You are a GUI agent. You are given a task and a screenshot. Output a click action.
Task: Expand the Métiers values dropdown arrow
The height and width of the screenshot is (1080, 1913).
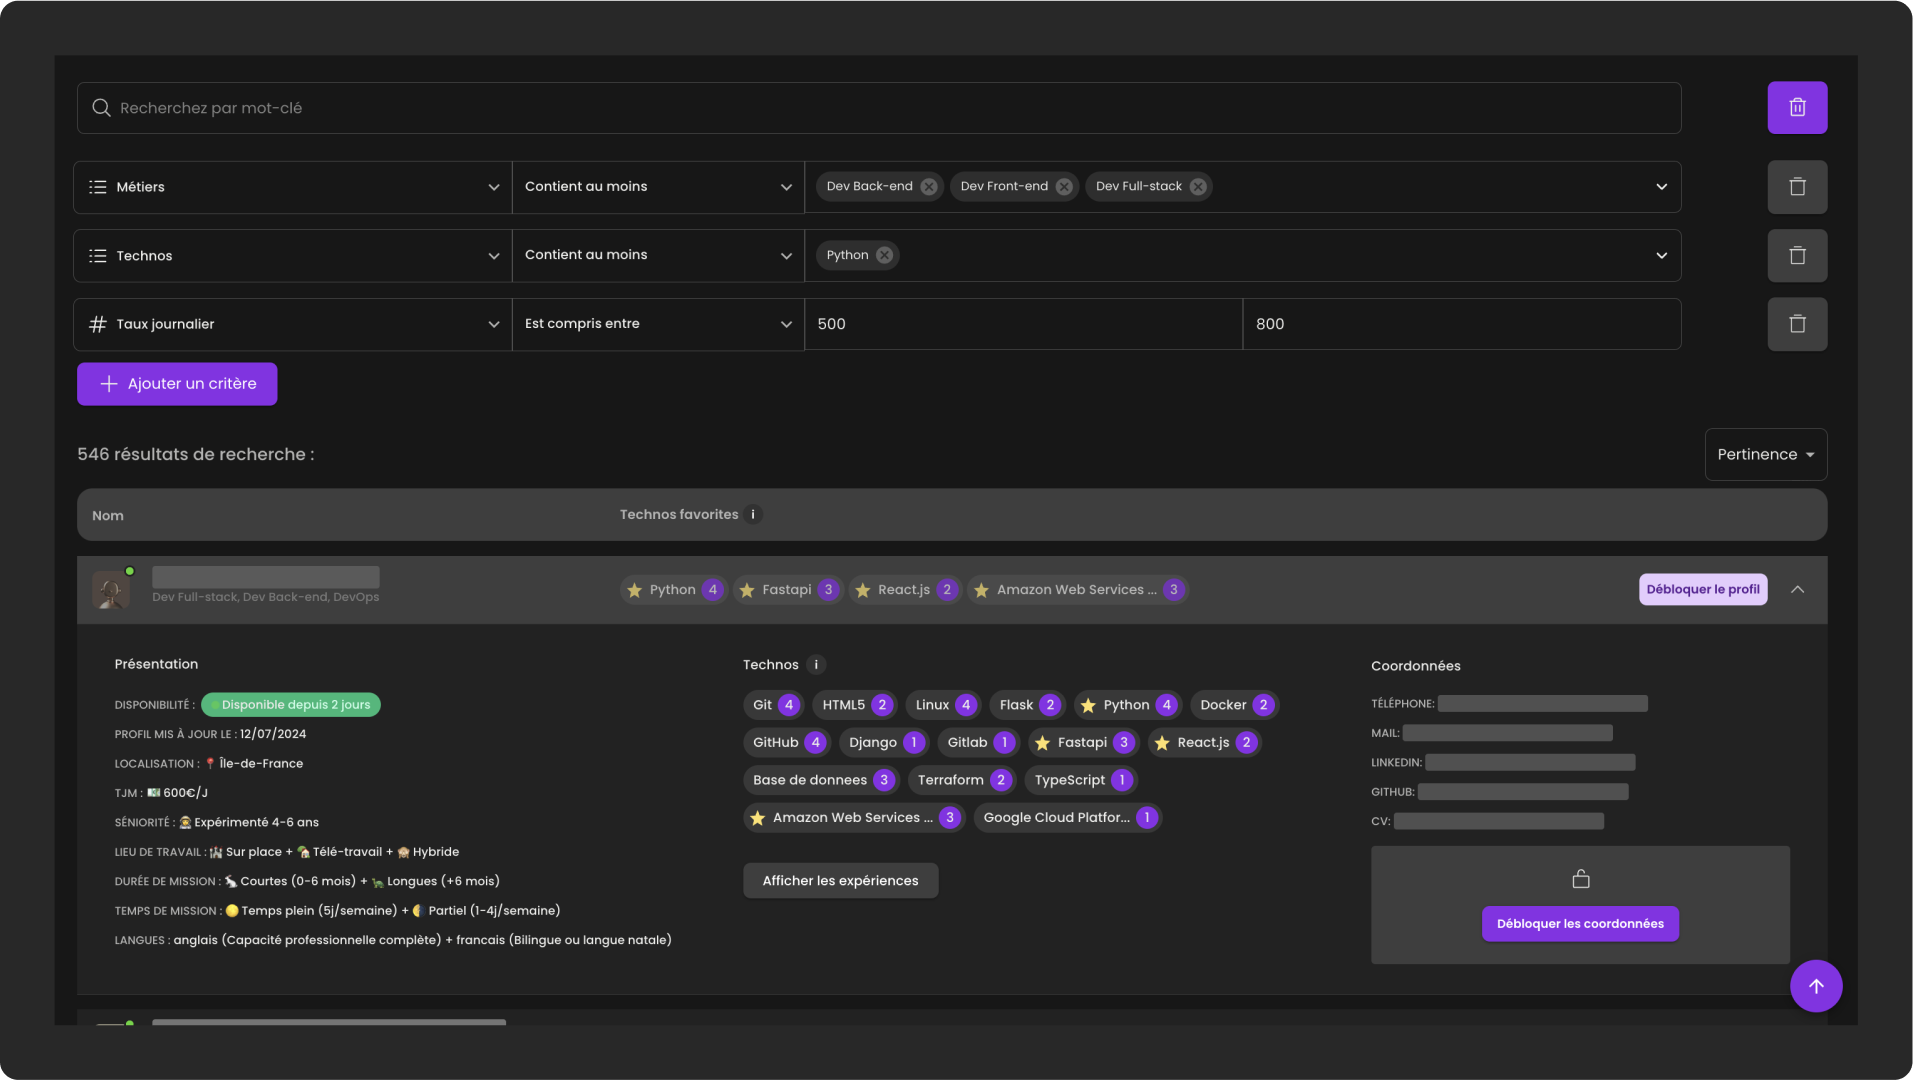(x=1661, y=187)
